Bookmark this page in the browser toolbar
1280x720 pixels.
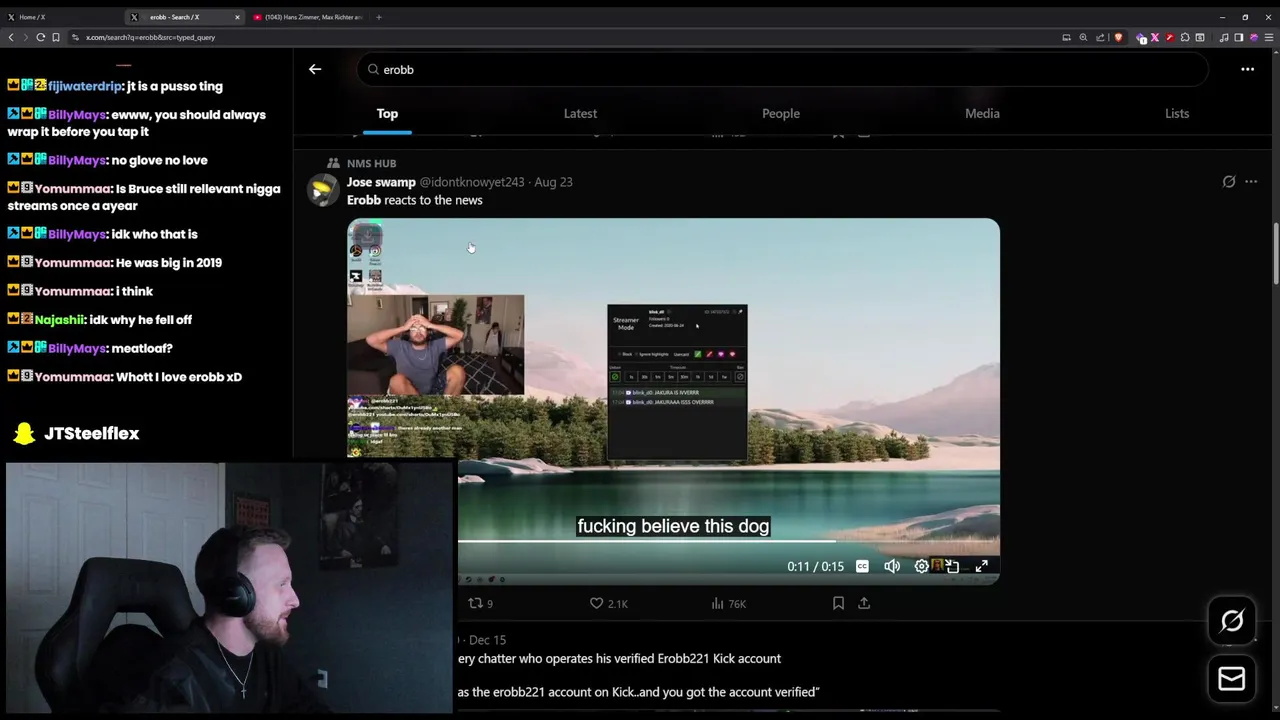click(x=56, y=37)
